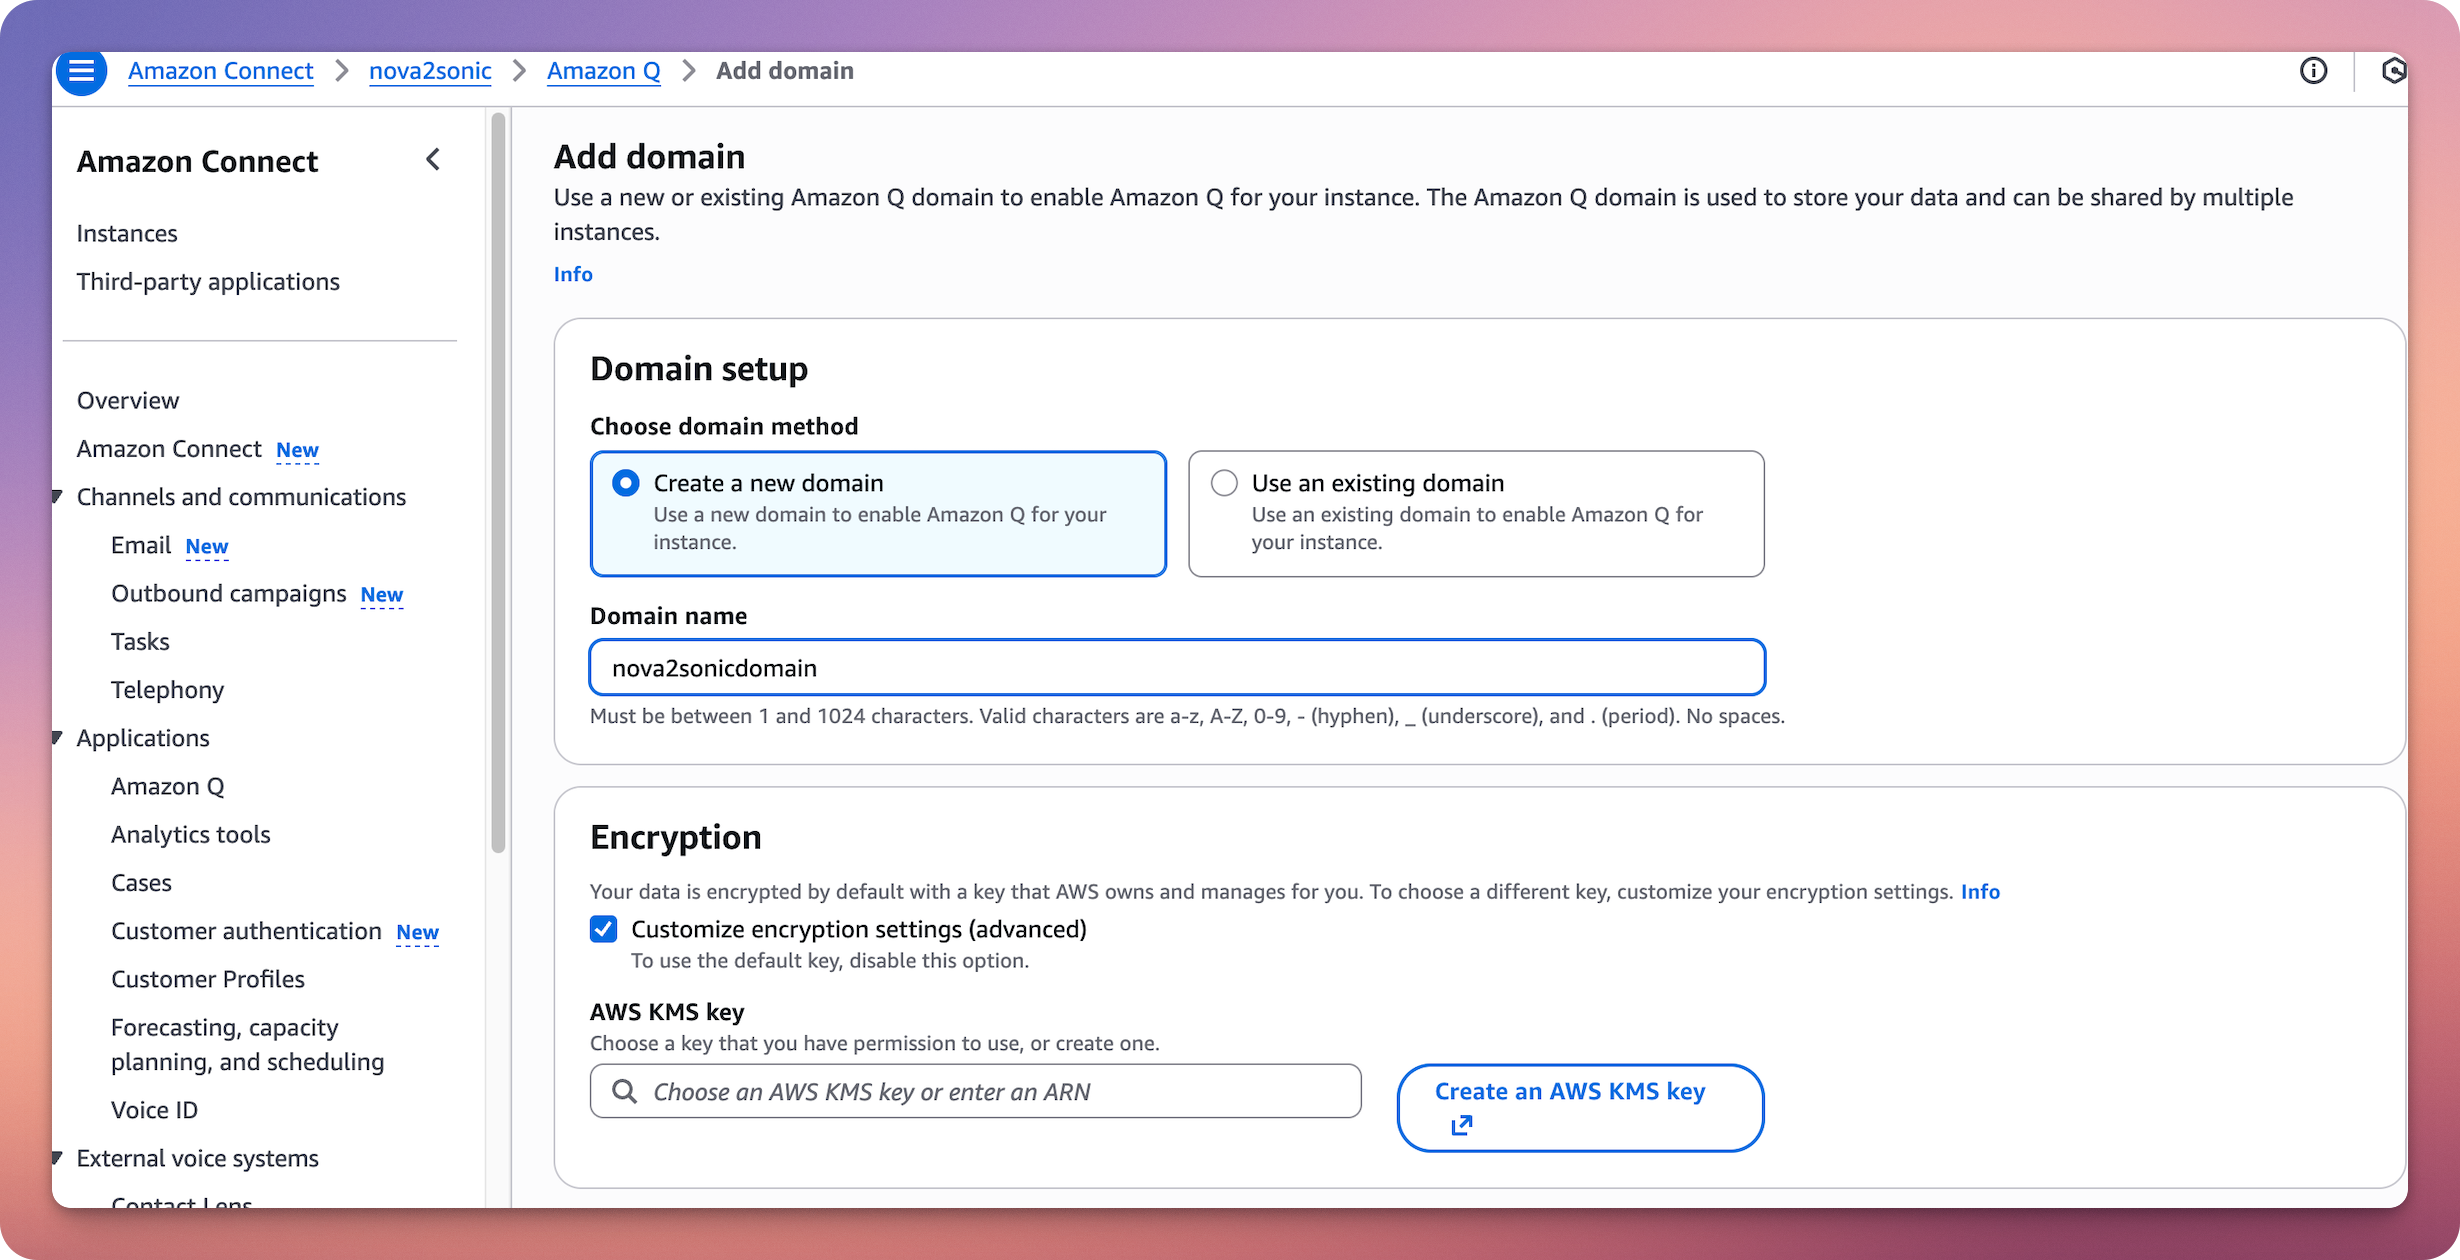Click the info icon in the top bar
2460x1260 pixels.
click(2314, 70)
